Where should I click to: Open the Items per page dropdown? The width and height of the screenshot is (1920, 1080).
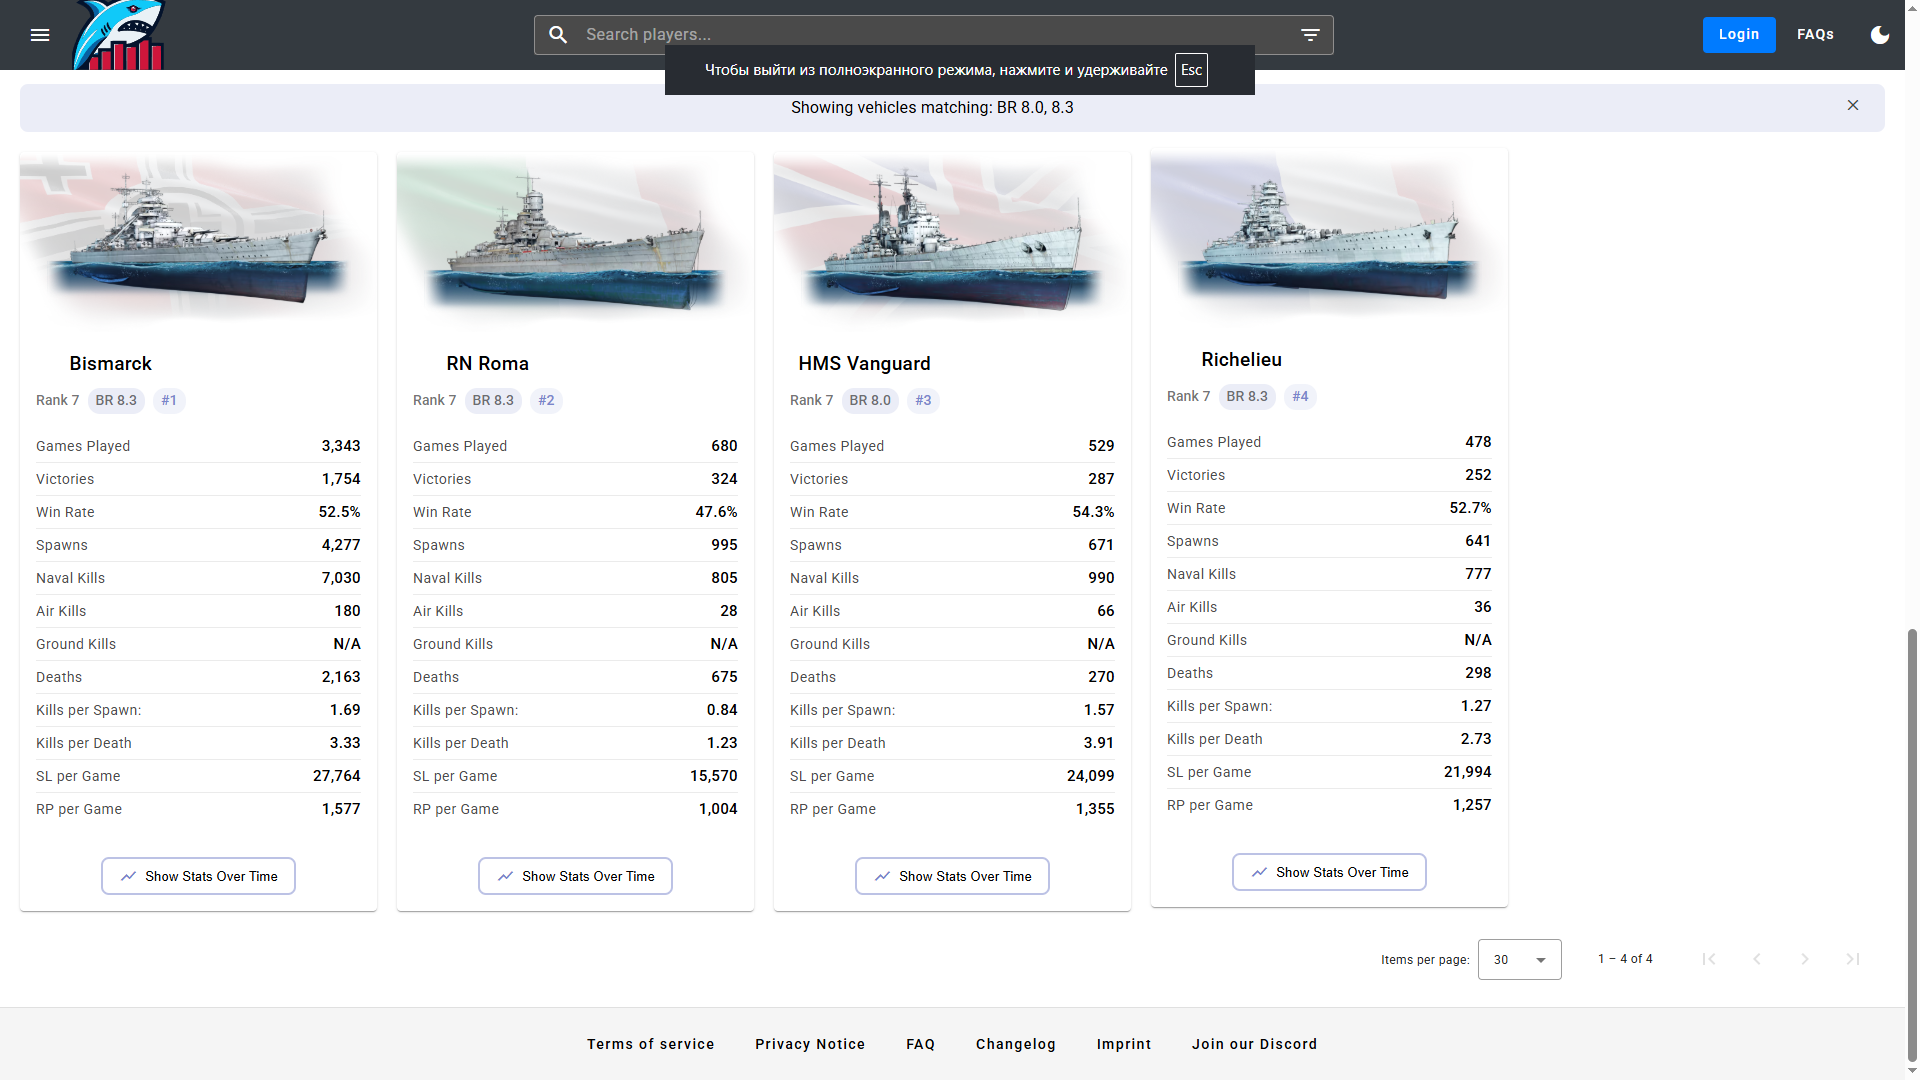[x=1519, y=959]
